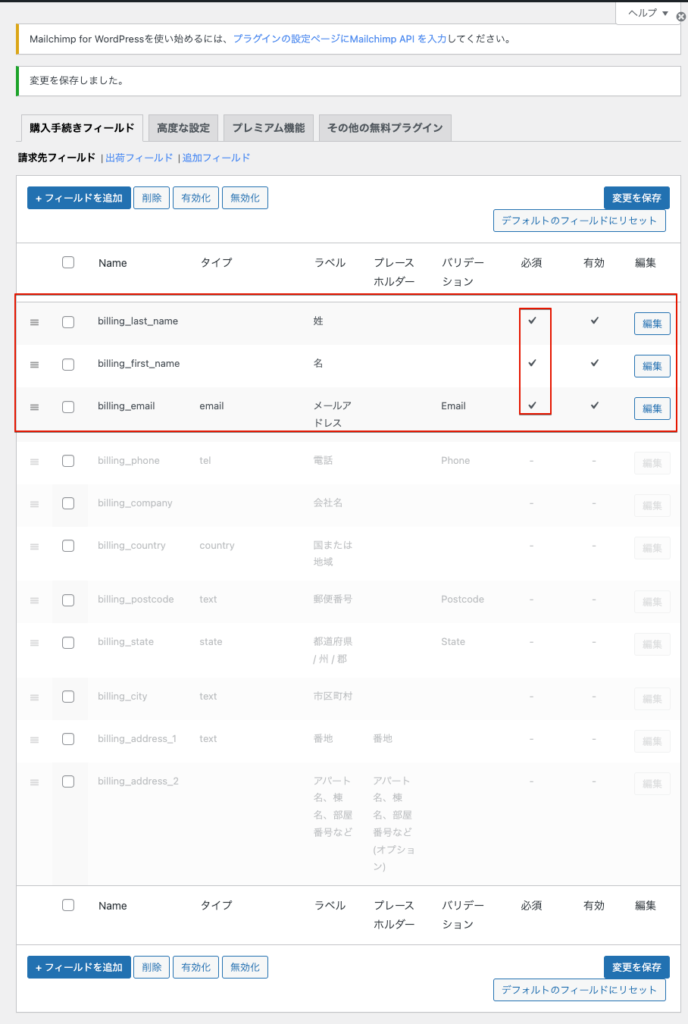688x1024 pixels.
Task: Click drag handle icon of billing_phone row
Action: click(34, 462)
